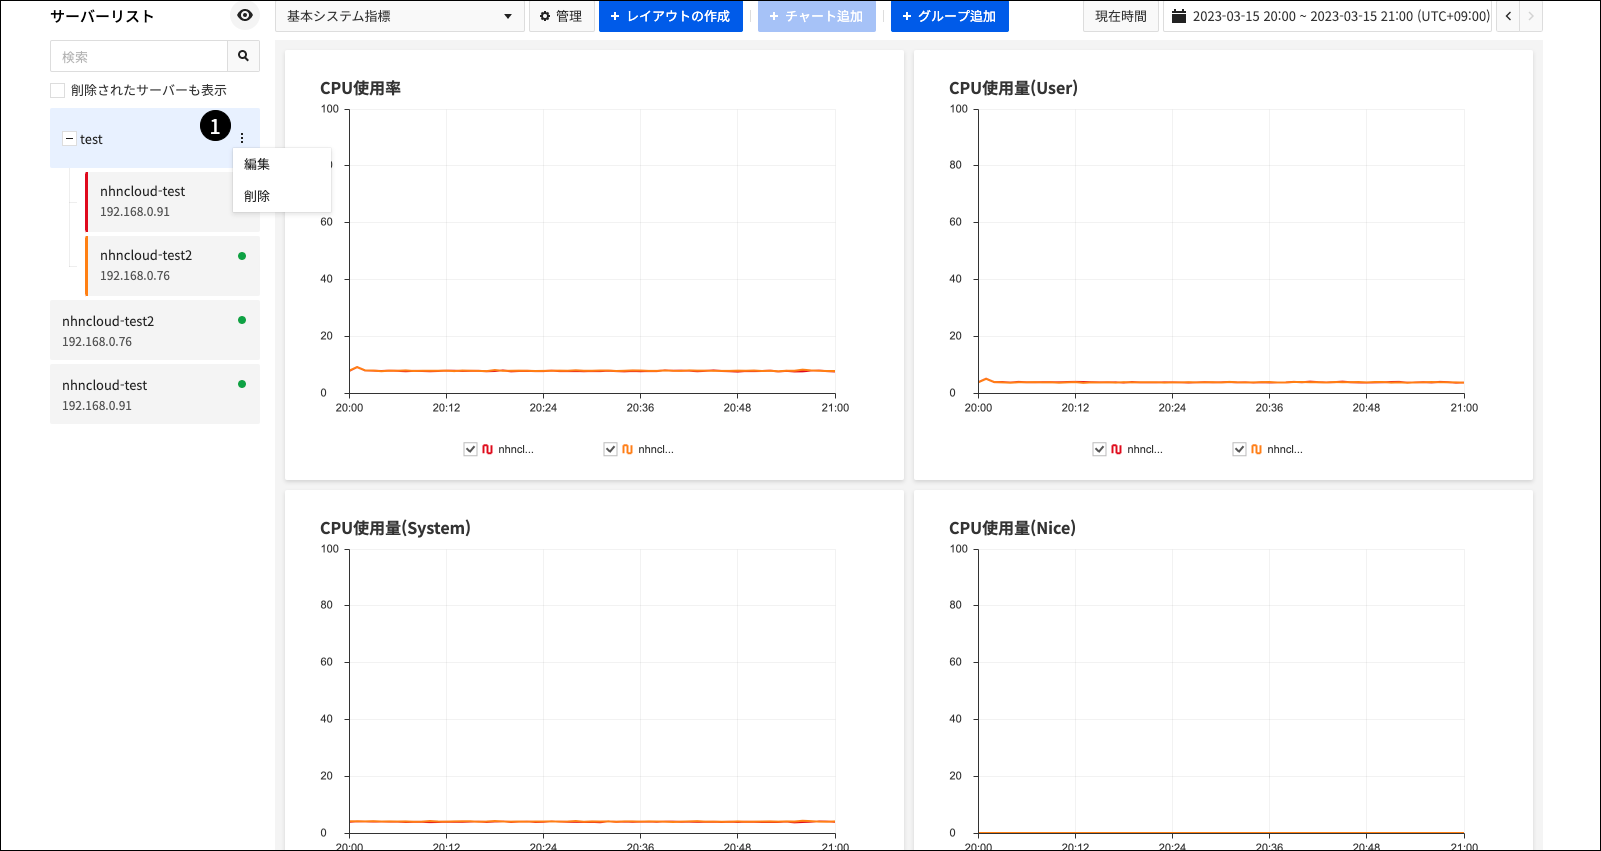Select 編集 from the context menu
This screenshot has width=1601, height=851.
[257, 164]
